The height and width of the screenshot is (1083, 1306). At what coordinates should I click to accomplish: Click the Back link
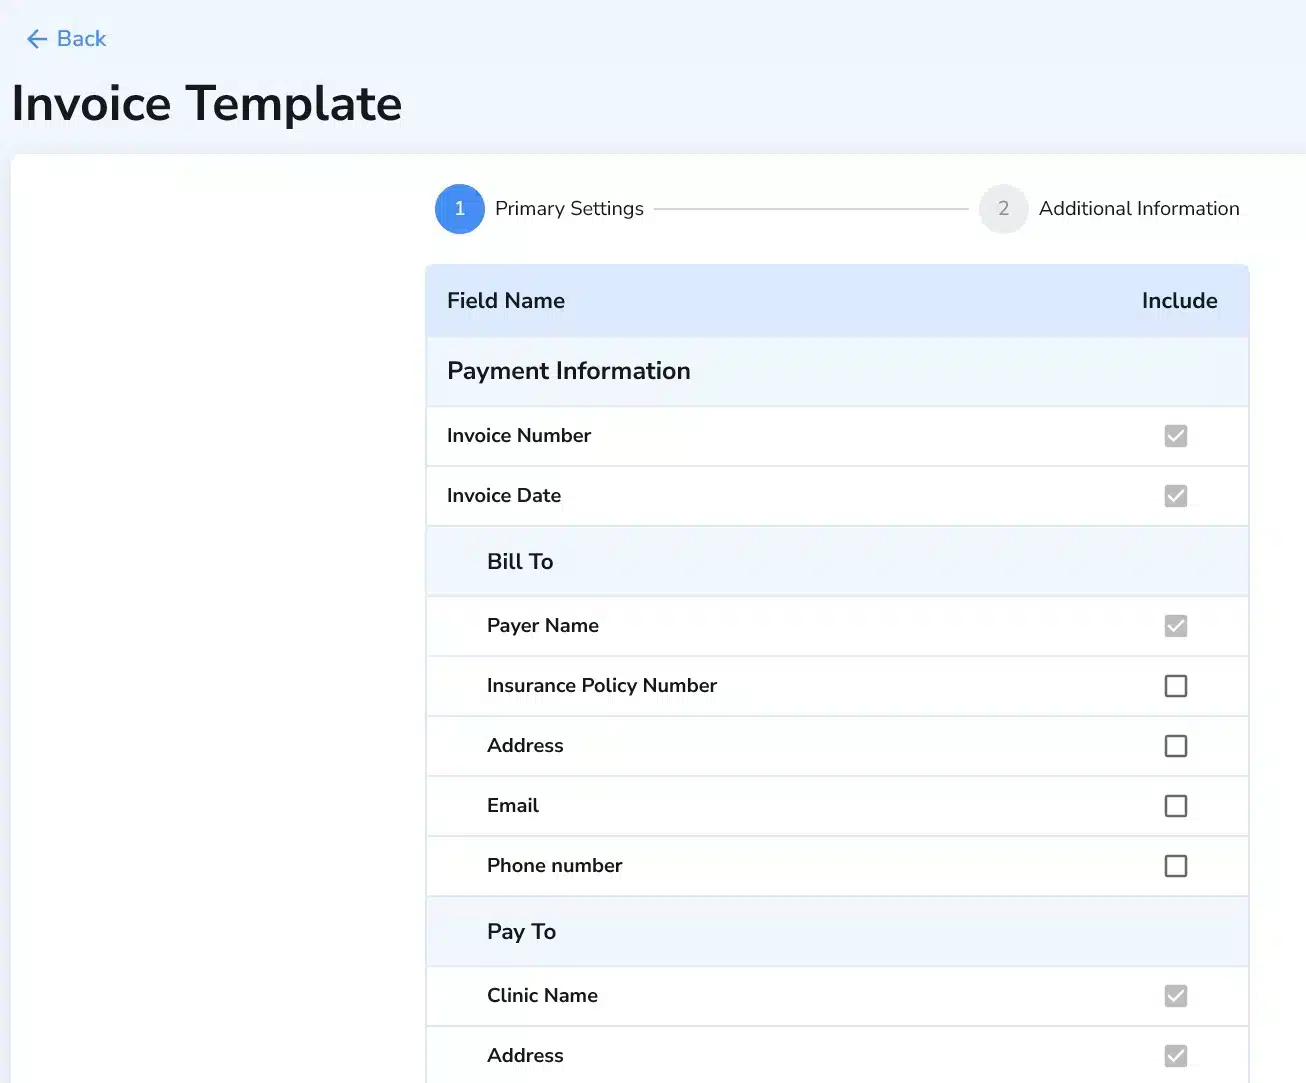coord(82,38)
